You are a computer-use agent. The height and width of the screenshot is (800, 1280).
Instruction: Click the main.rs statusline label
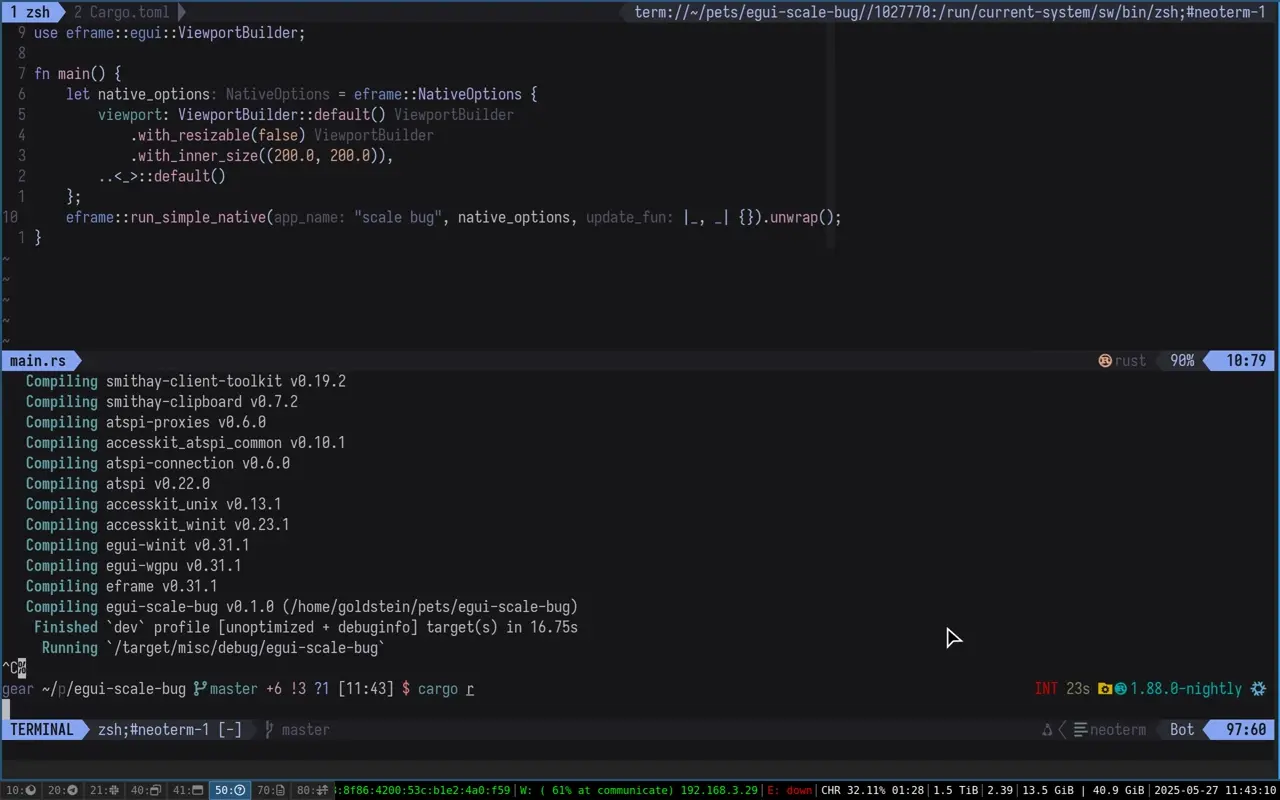(38, 361)
